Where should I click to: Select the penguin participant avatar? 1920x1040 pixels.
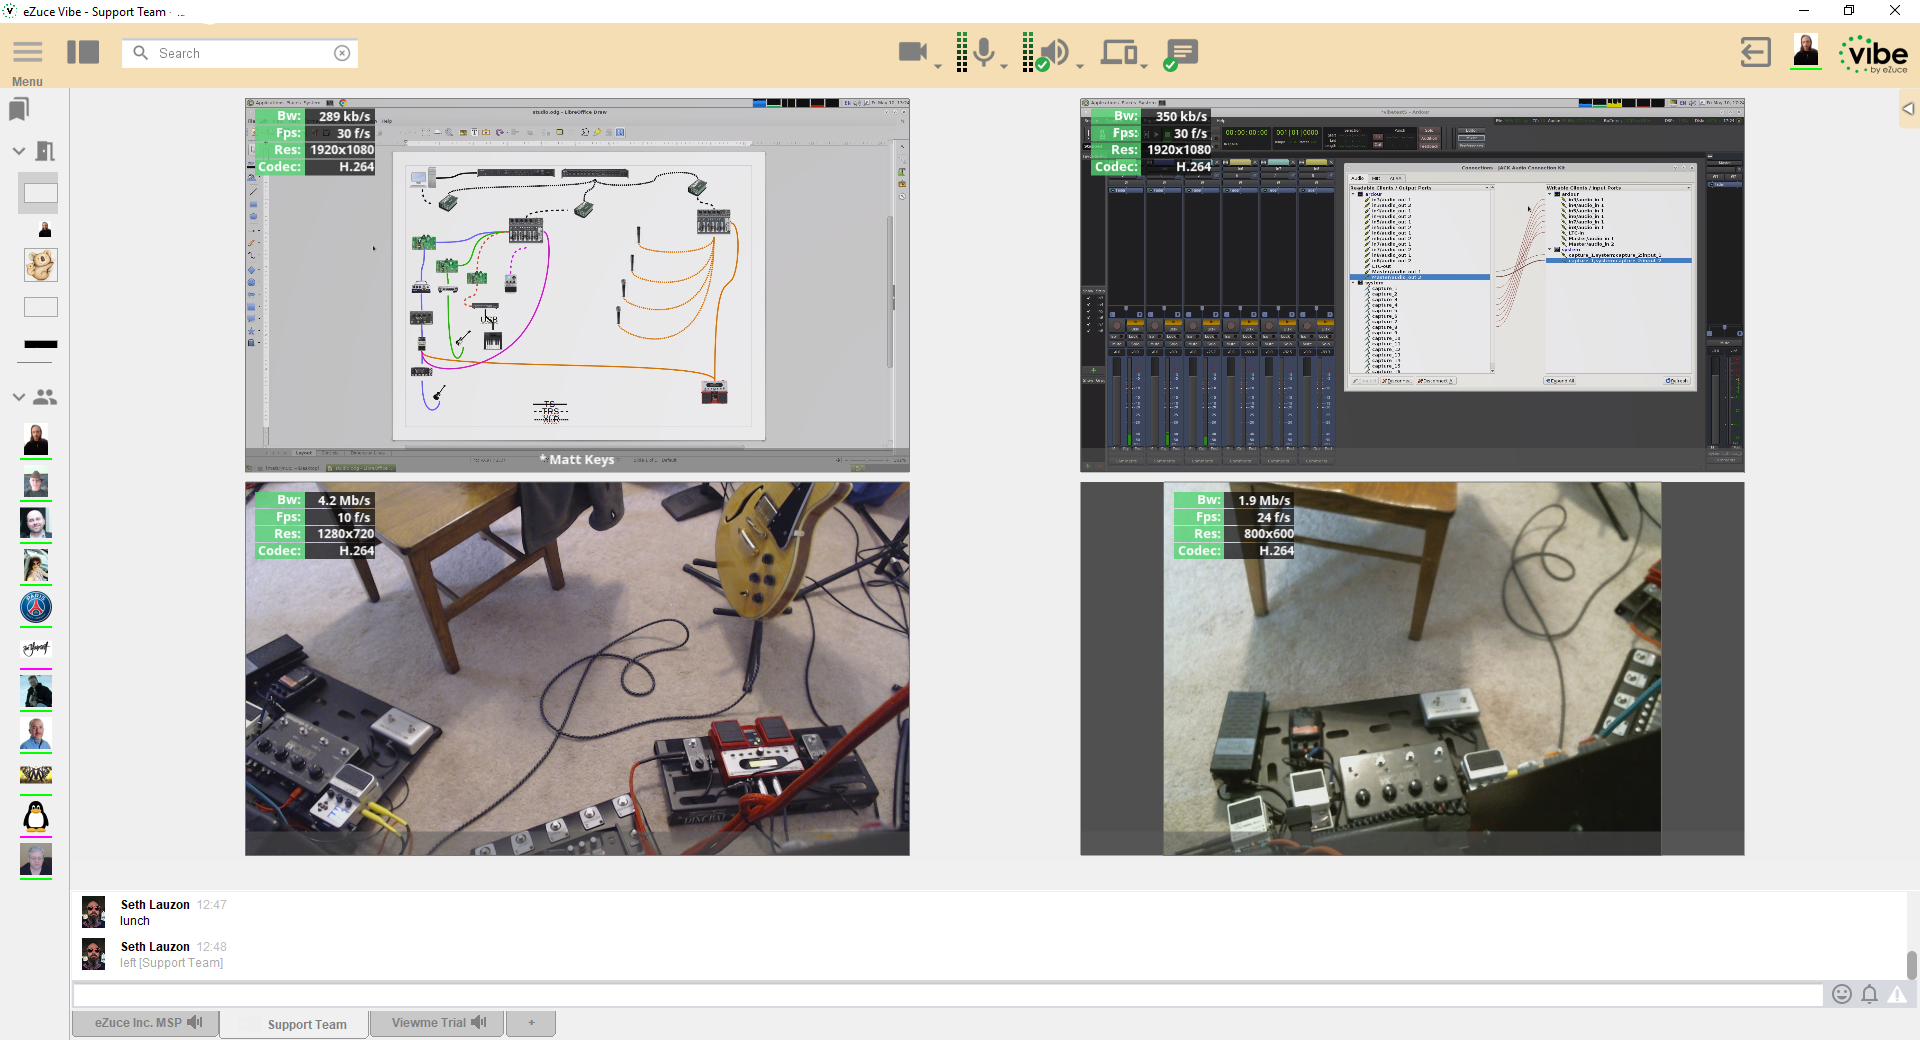36,817
